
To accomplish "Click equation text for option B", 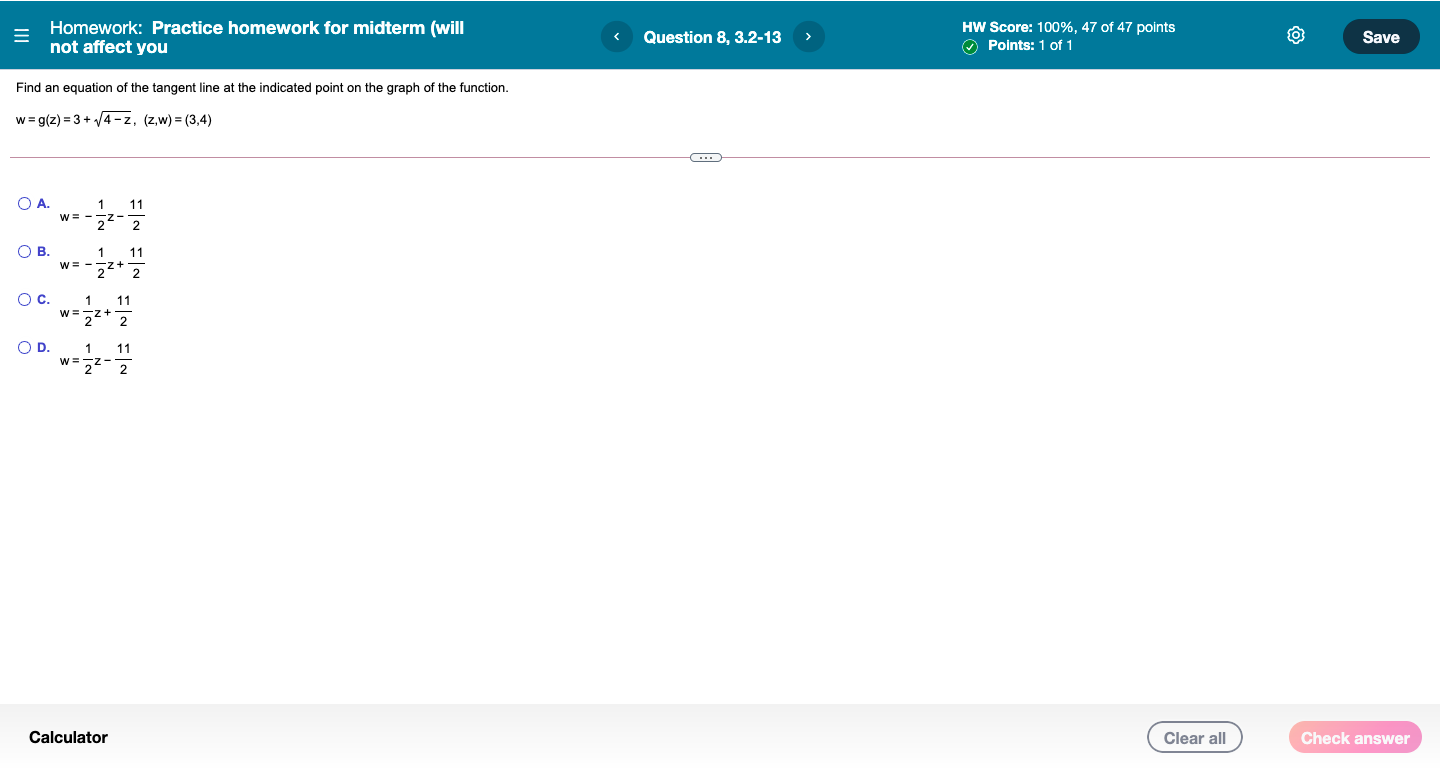I will click(102, 263).
